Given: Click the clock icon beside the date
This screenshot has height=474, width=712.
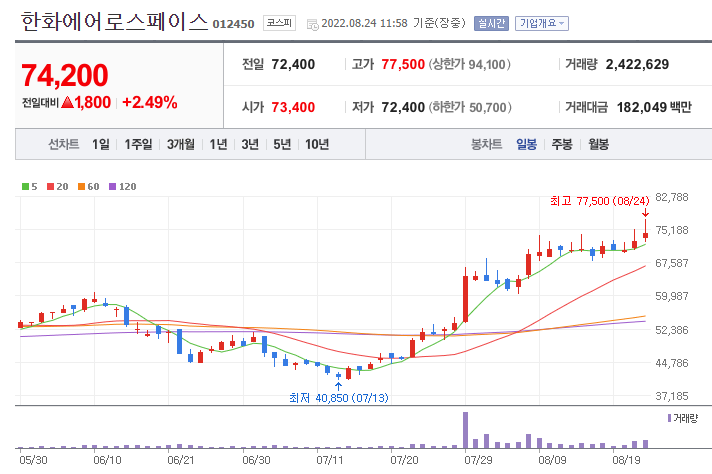Looking at the screenshot, I should pos(313,25).
